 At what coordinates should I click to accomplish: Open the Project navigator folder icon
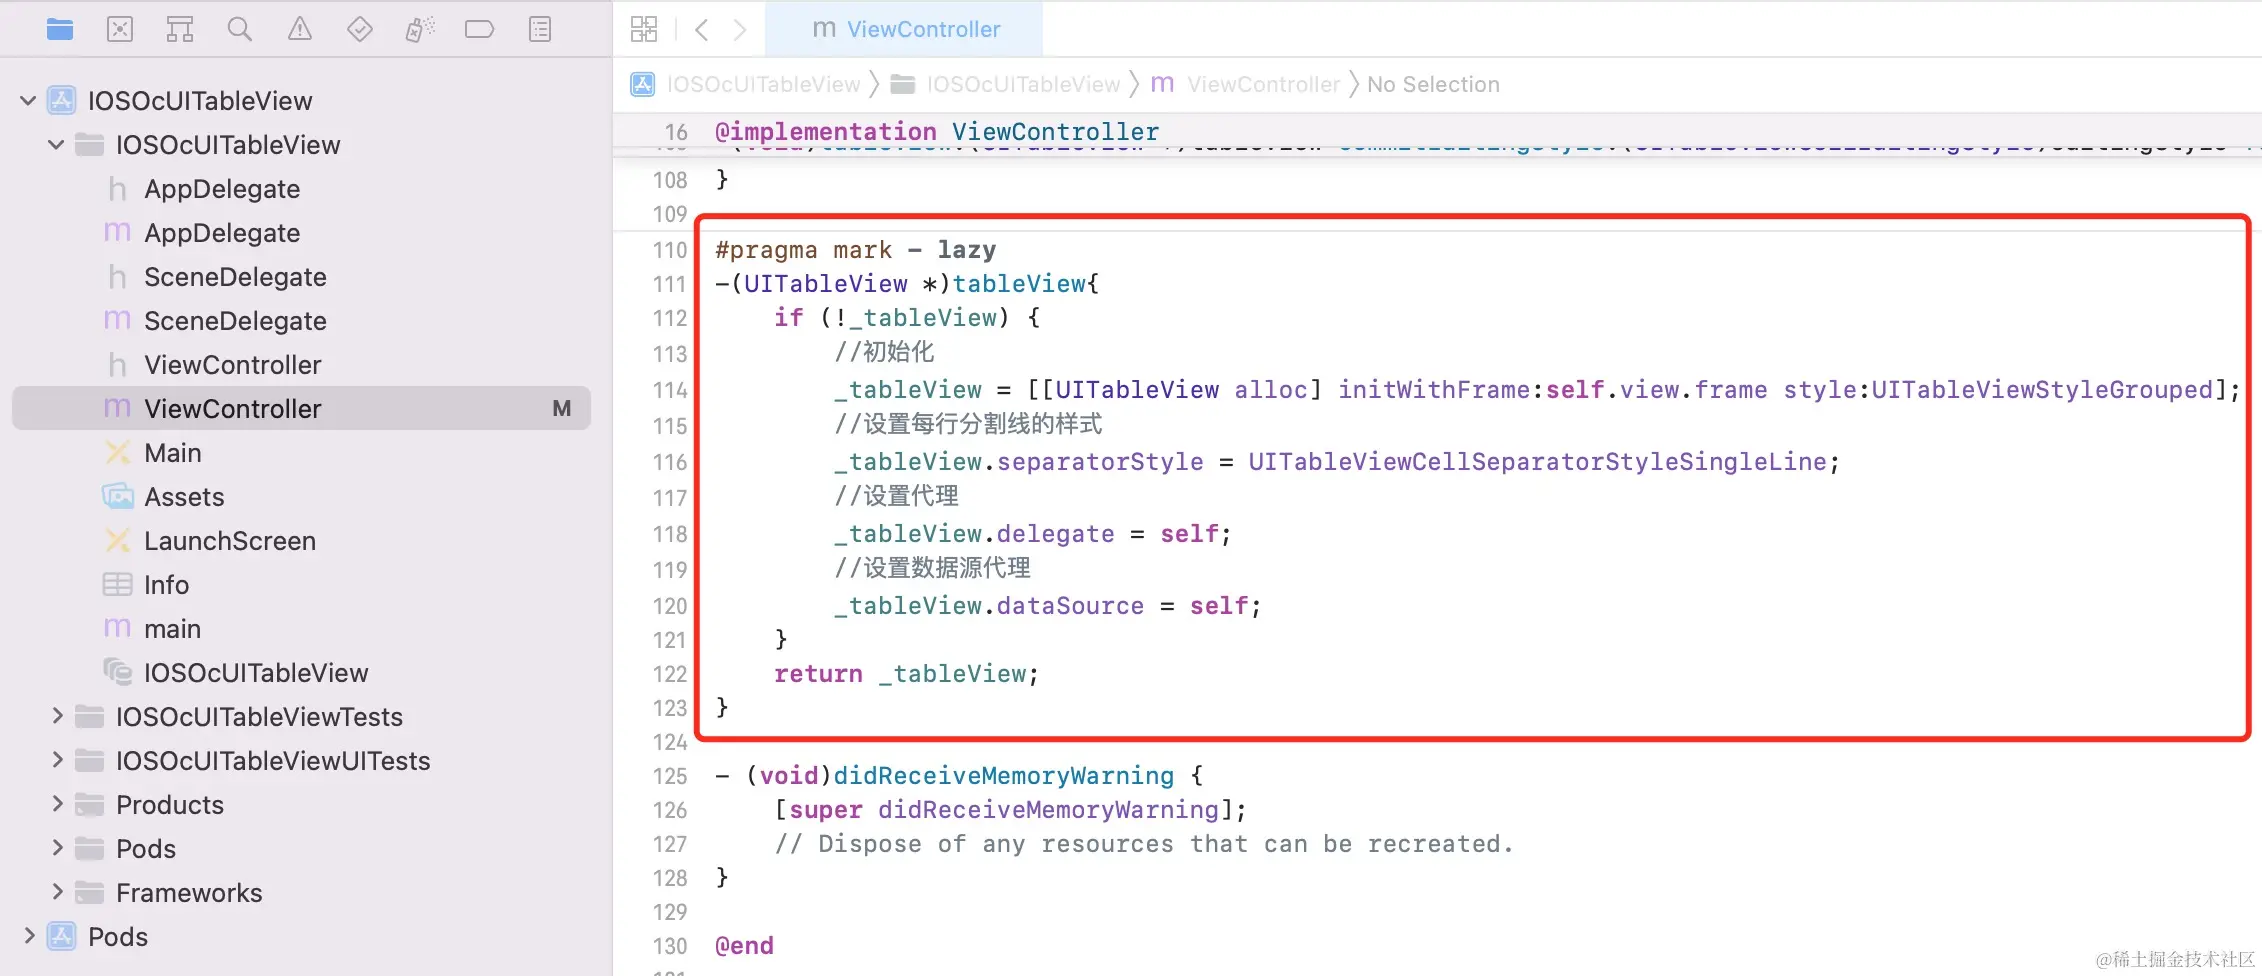coord(60,29)
